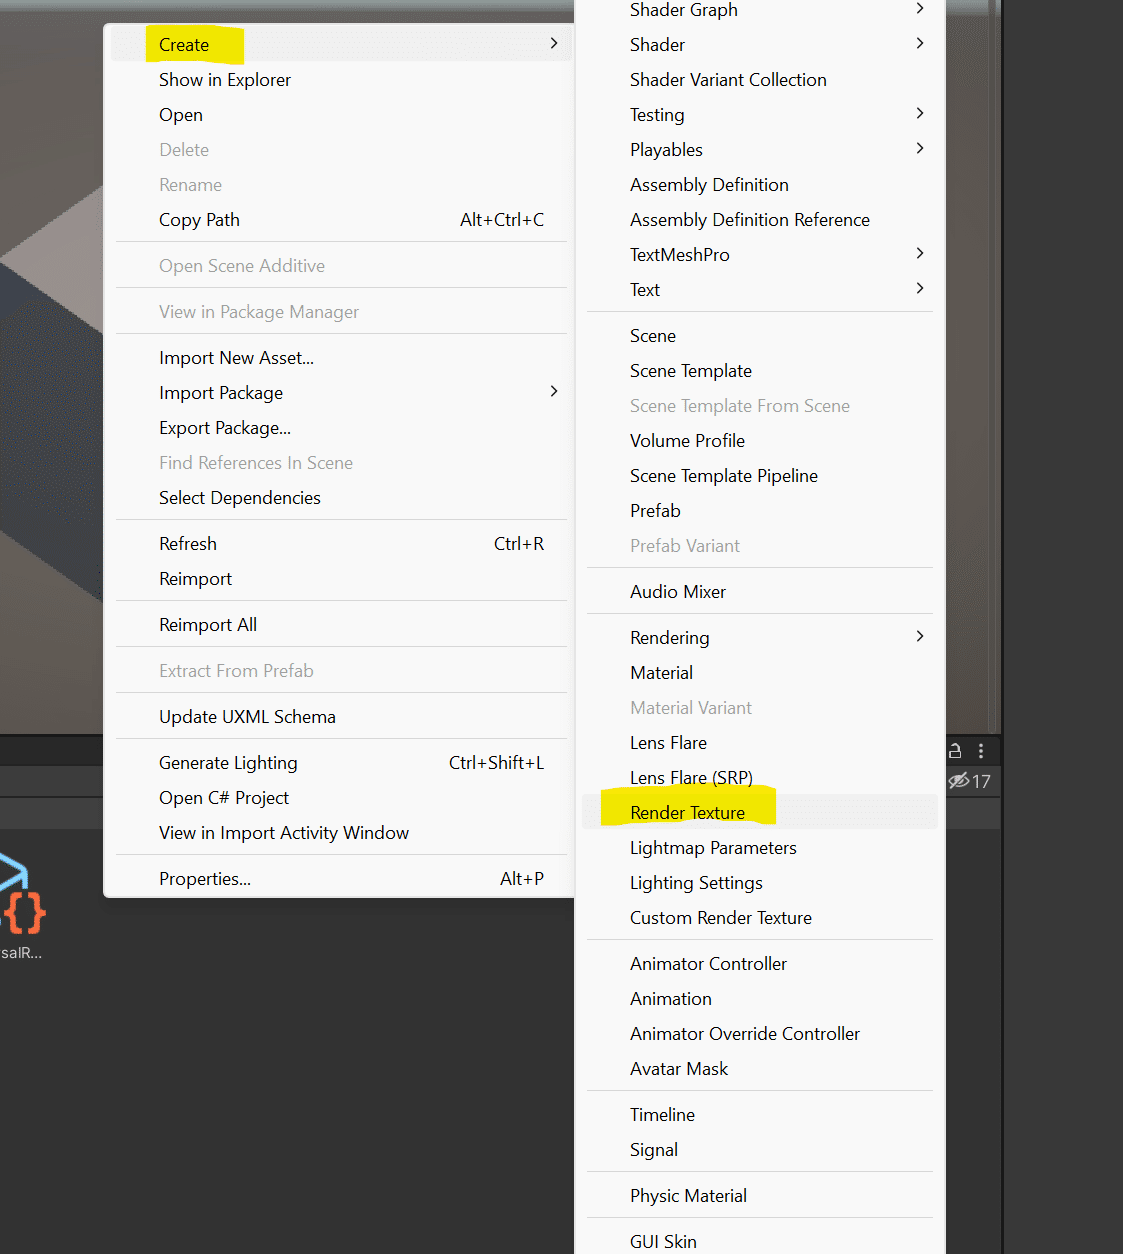Open Properties... from the context menu
Viewport: 1123px width, 1254px height.
tap(341, 879)
